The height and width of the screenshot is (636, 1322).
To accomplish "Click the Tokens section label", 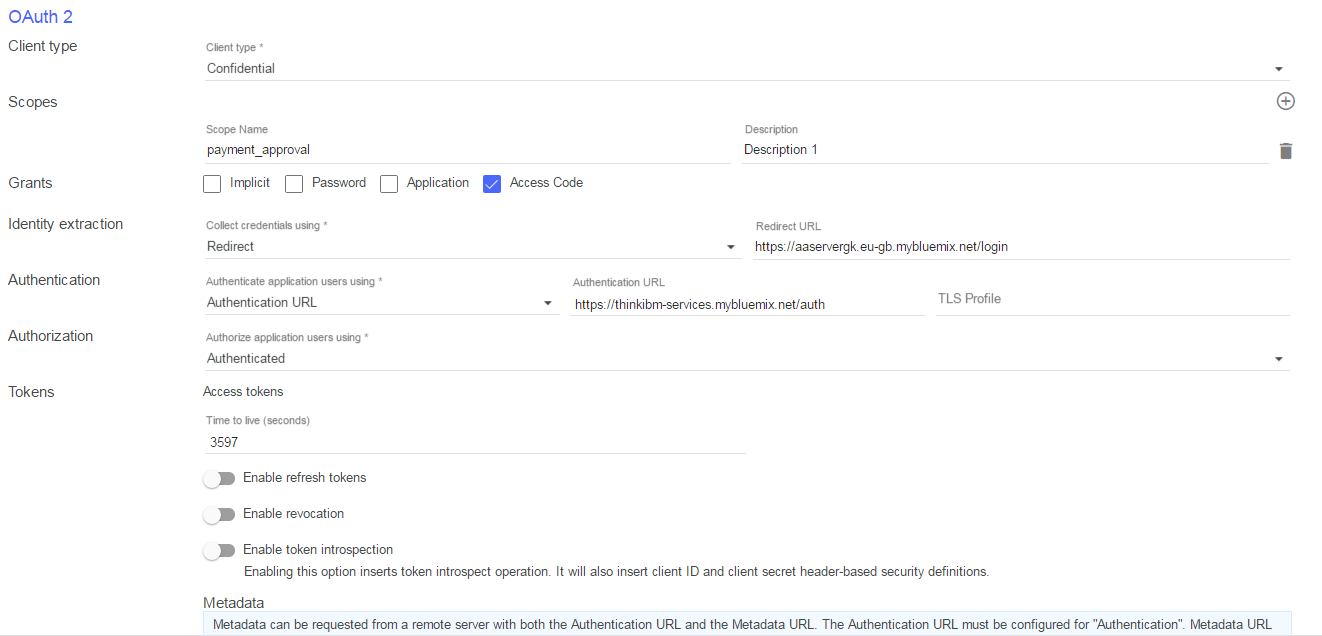I will tap(31, 392).
